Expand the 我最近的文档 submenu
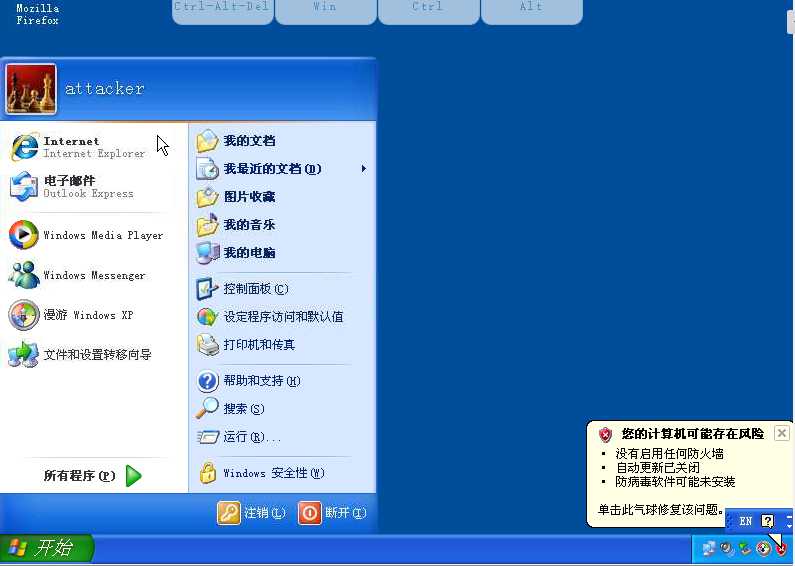 click(x=282, y=168)
